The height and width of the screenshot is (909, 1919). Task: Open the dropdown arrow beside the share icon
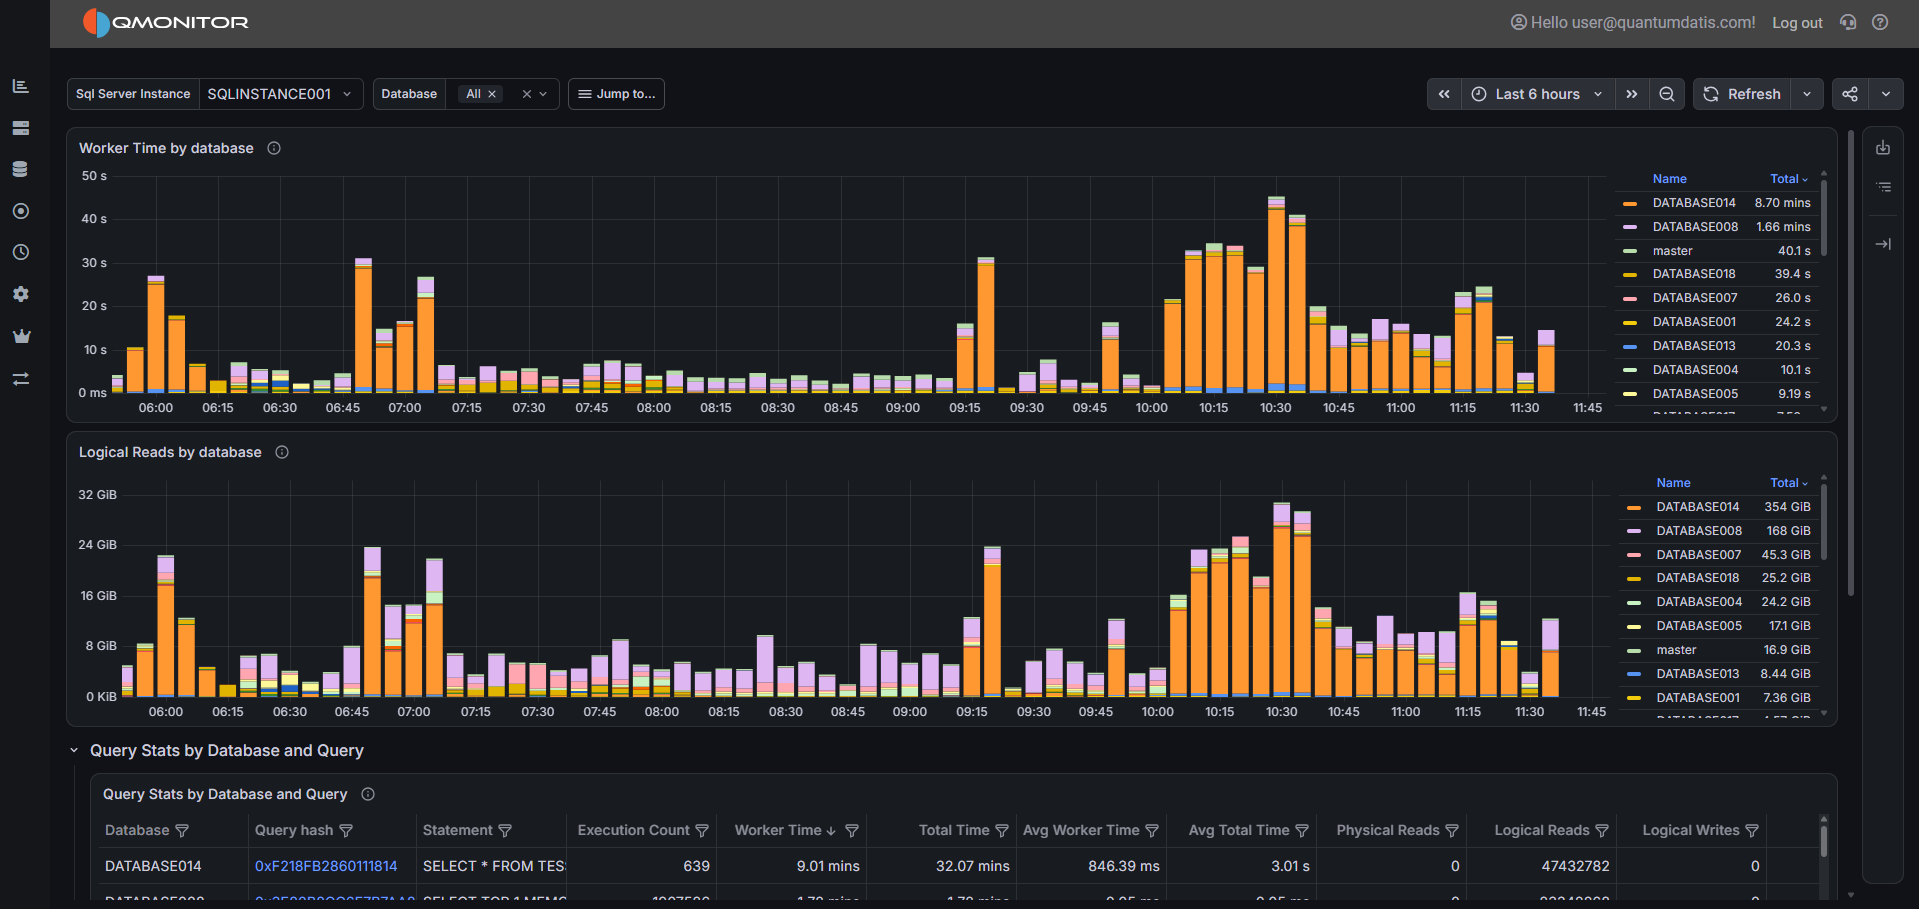click(1886, 94)
